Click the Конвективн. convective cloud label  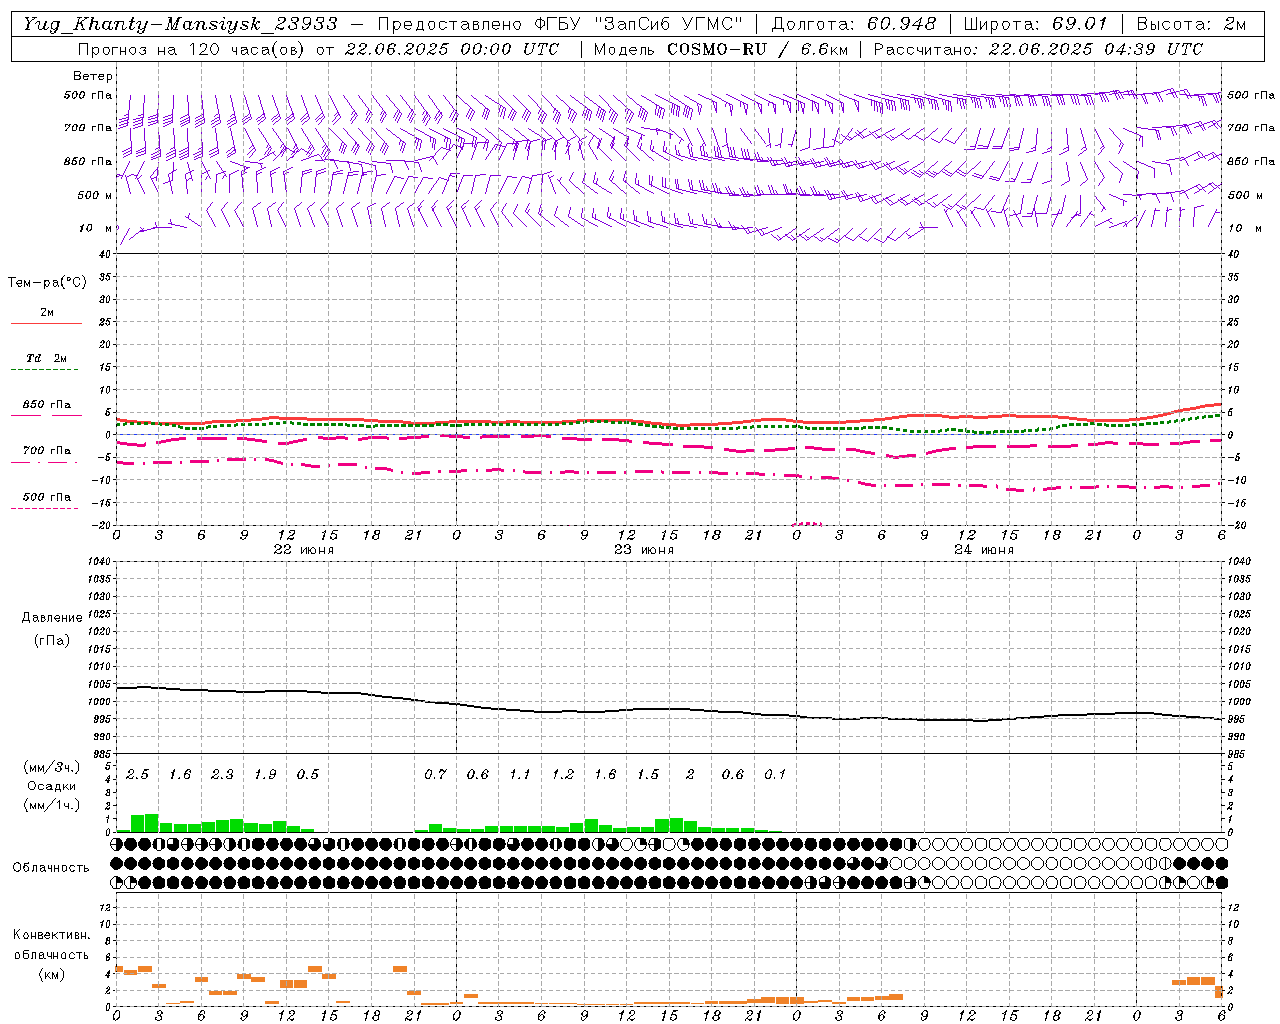(x=51, y=935)
